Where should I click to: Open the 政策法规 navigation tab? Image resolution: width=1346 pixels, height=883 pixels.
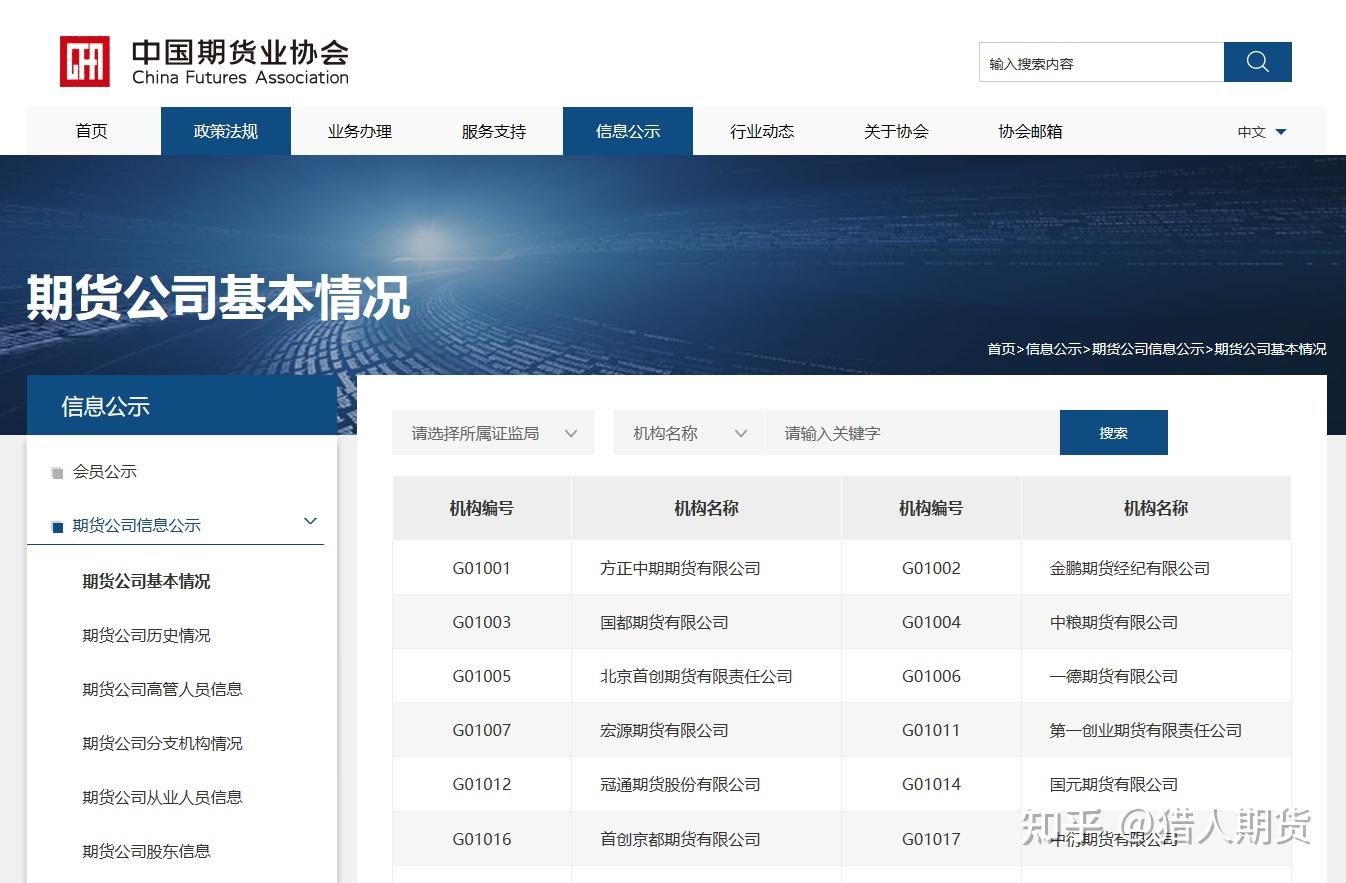click(x=226, y=131)
